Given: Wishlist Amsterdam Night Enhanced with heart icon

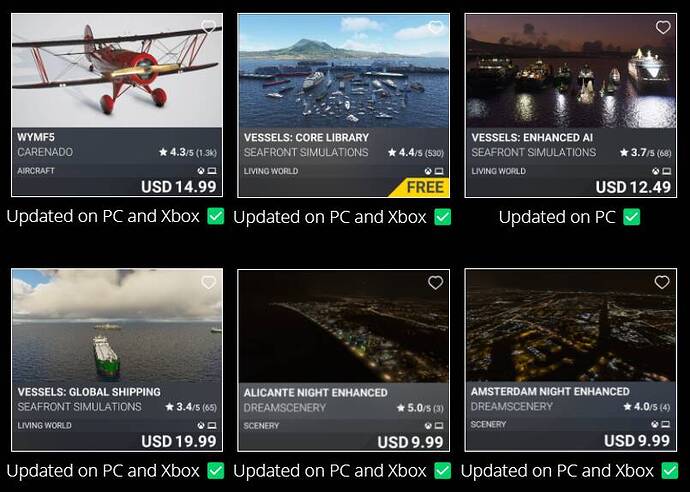Looking at the screenshot, I should [662, 282].
